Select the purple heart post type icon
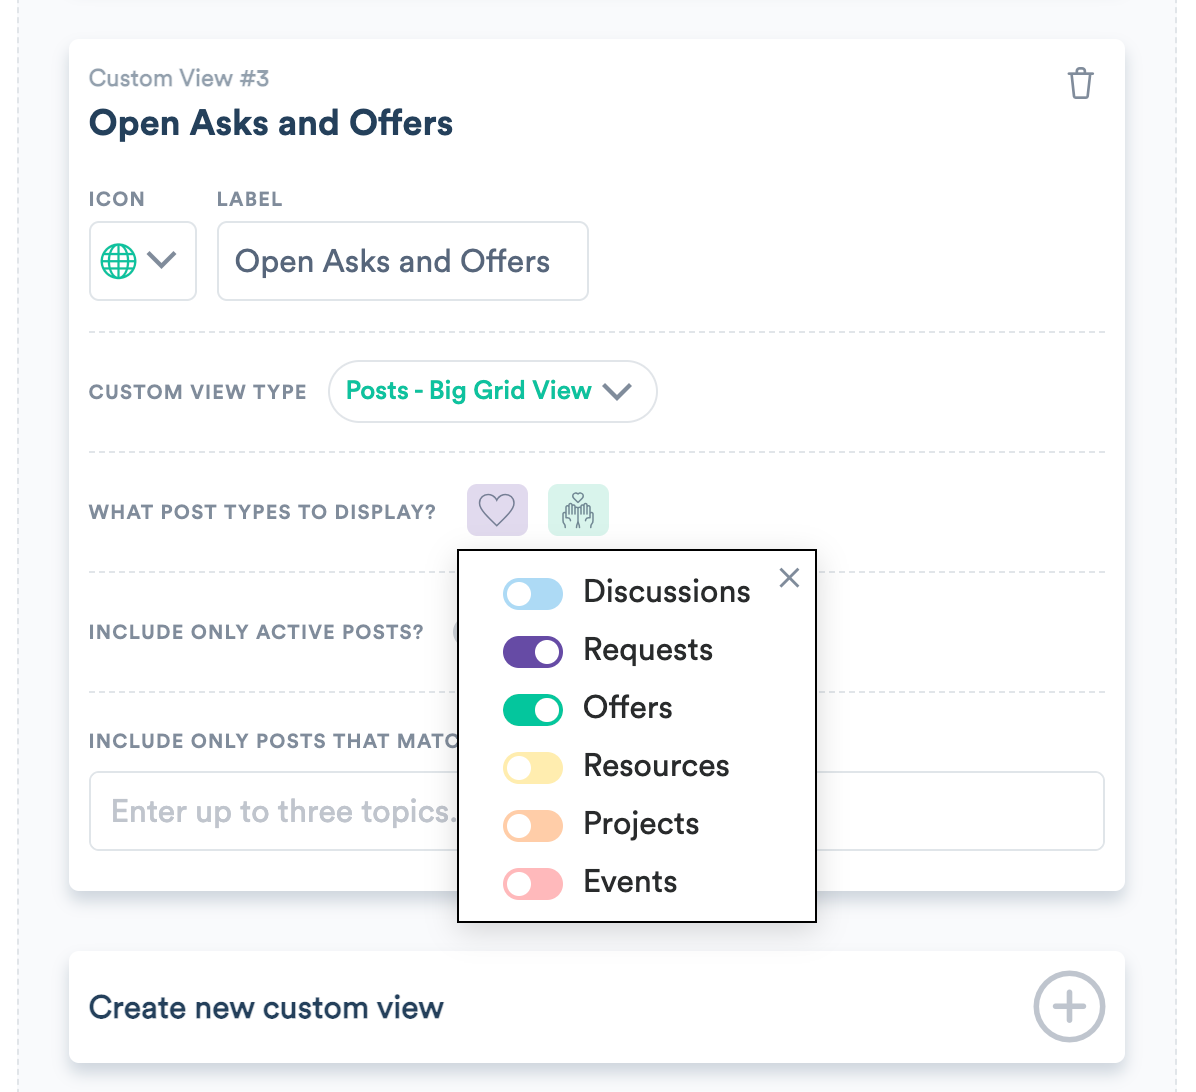This screenshot has width=1196, height=1092. tap(497, 509)
